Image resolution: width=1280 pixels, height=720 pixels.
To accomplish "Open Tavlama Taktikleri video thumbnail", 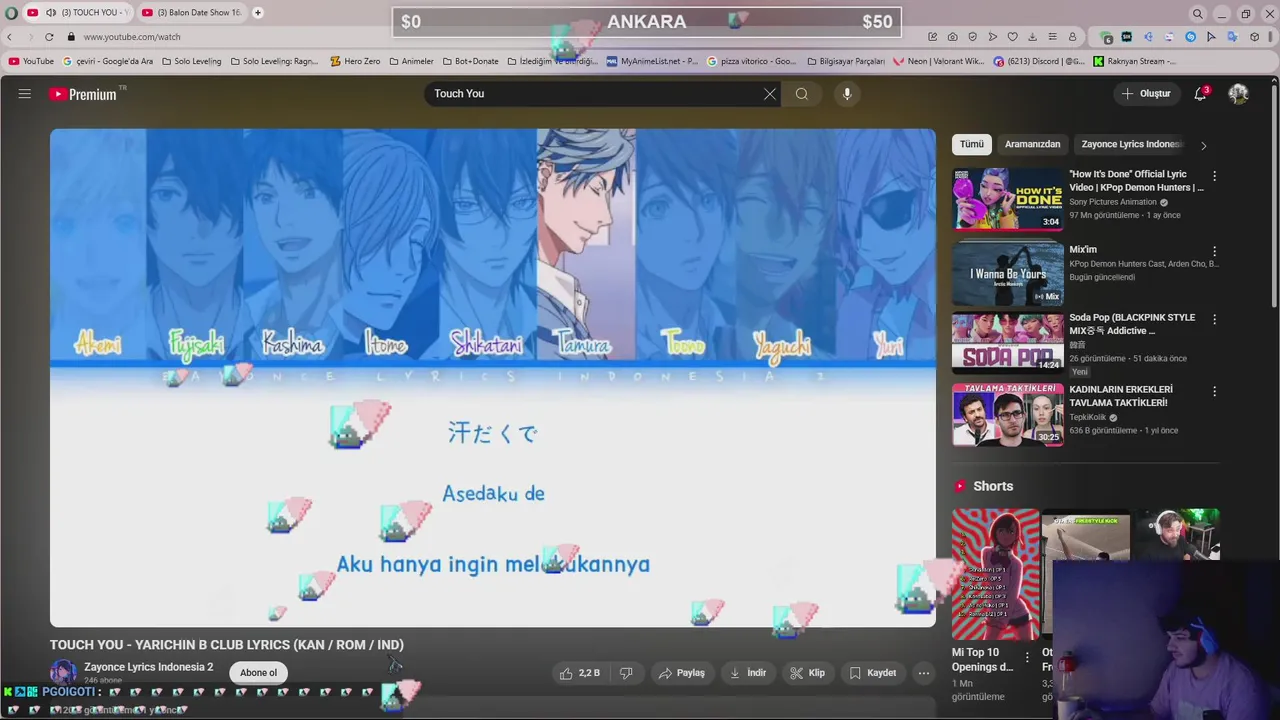I will (x=1008, y=415).
